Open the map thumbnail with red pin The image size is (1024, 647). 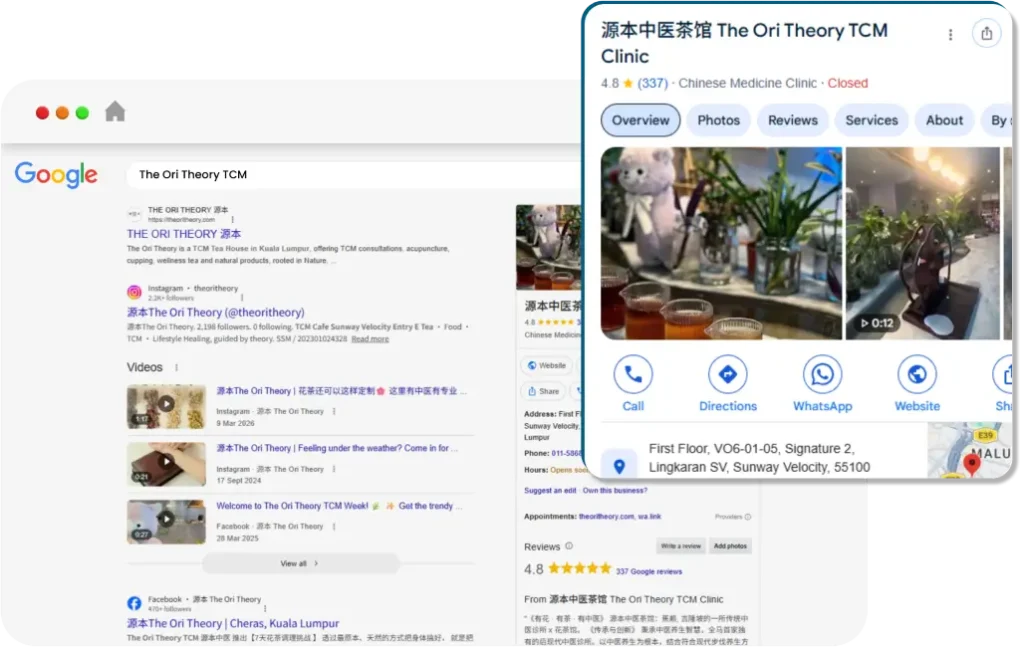pyautogui.click(x=969, y=449)
